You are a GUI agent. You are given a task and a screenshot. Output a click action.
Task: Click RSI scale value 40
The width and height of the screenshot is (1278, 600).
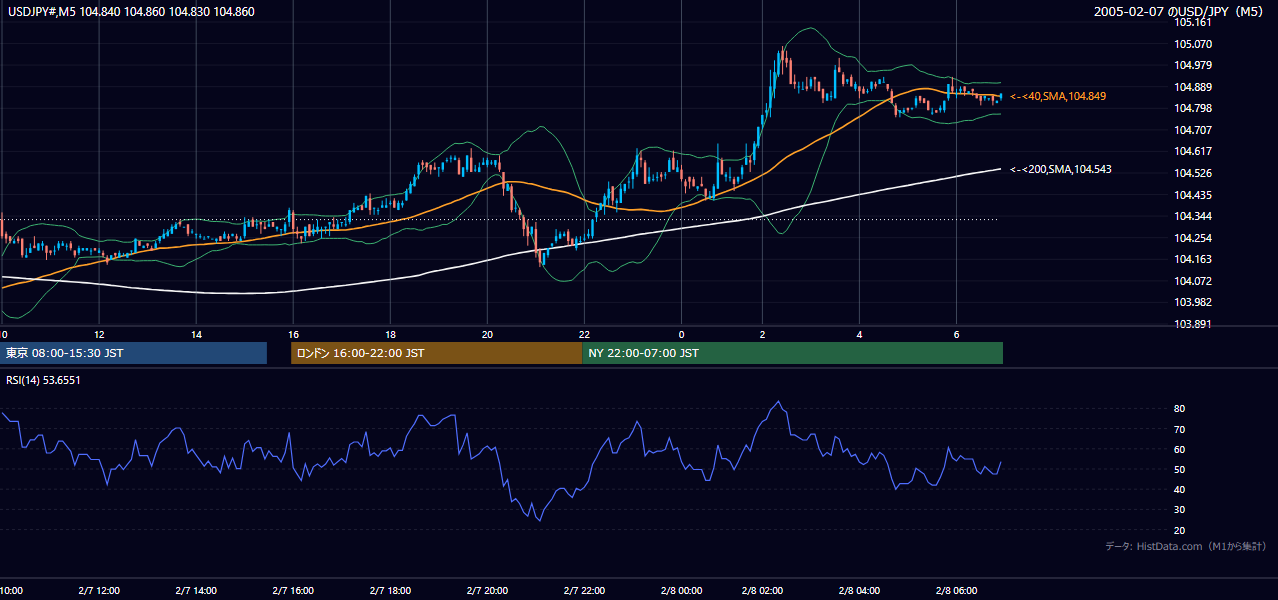pyautogui.click(x=1180, y=489)
